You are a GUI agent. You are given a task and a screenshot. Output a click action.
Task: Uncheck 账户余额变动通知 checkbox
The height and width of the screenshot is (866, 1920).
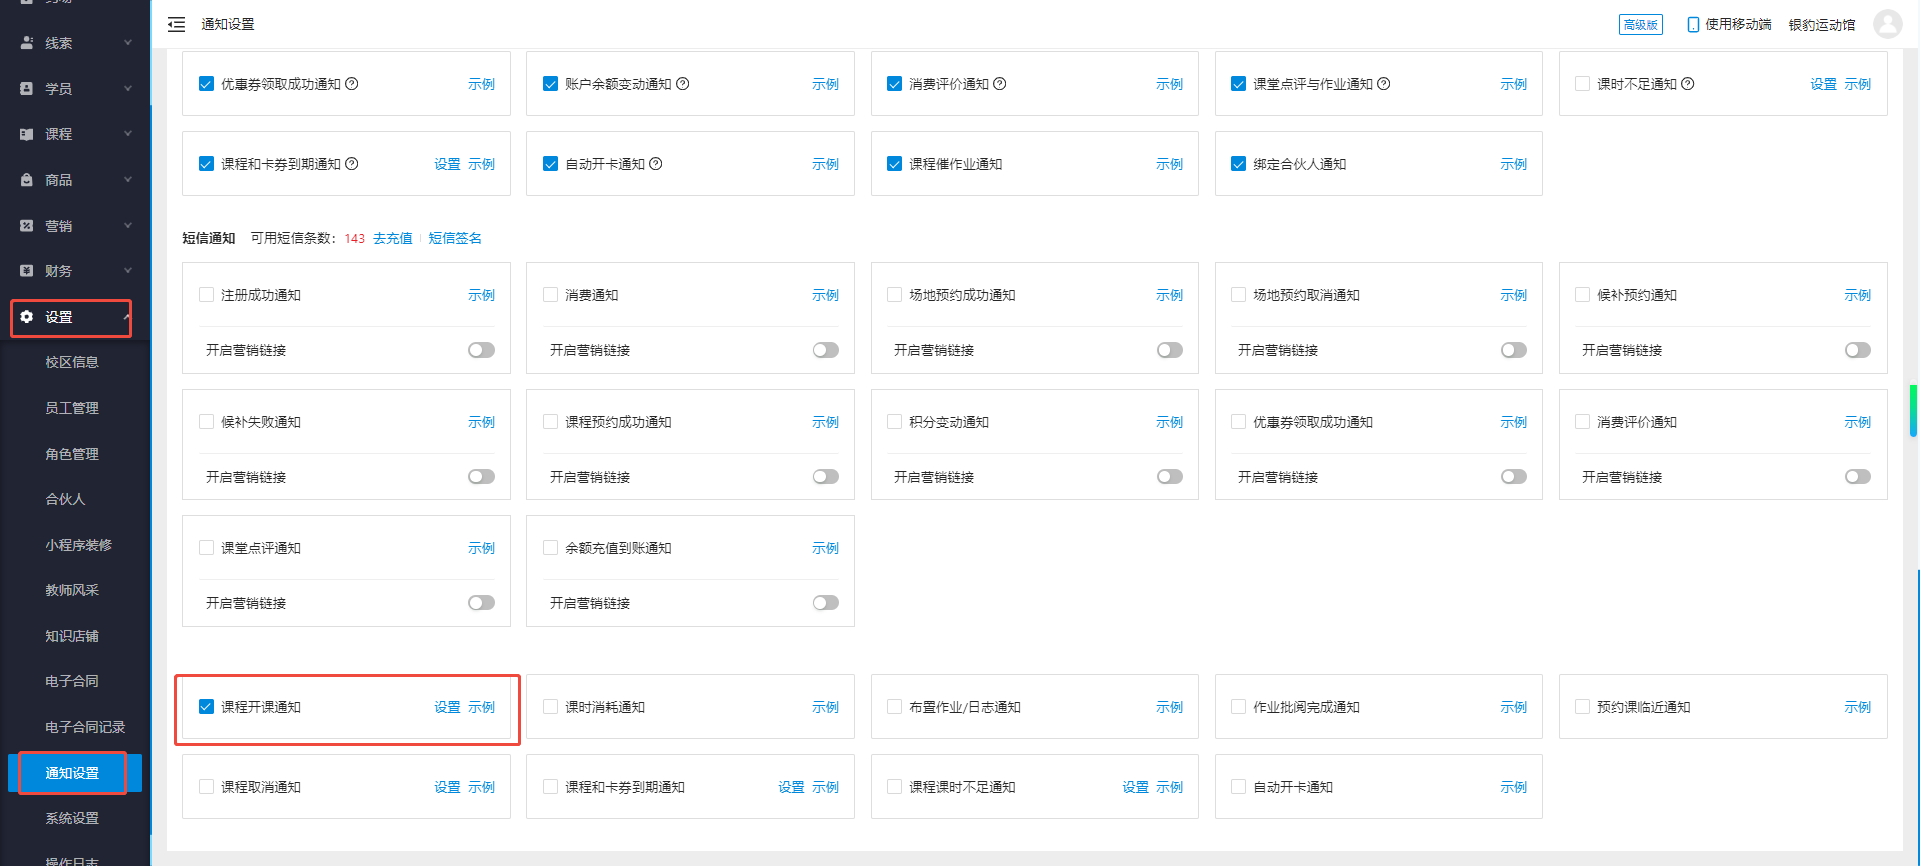pyautogui.click(x=550, y=84)
